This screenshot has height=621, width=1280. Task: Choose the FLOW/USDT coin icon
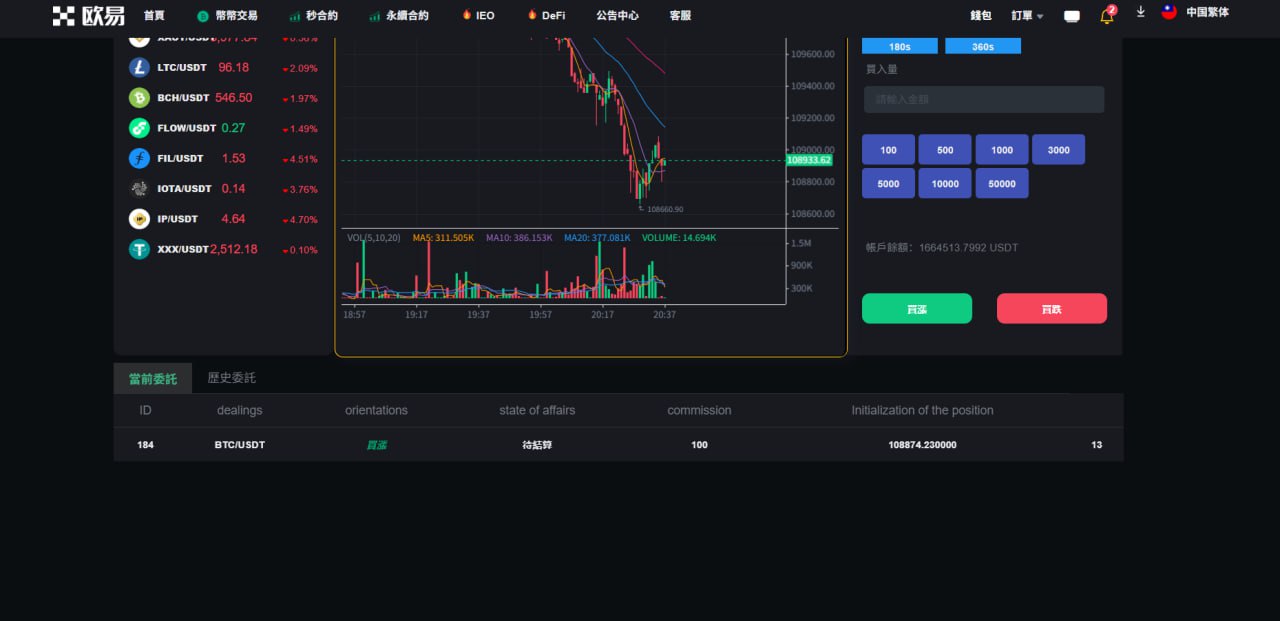click(x=139, y=128)
